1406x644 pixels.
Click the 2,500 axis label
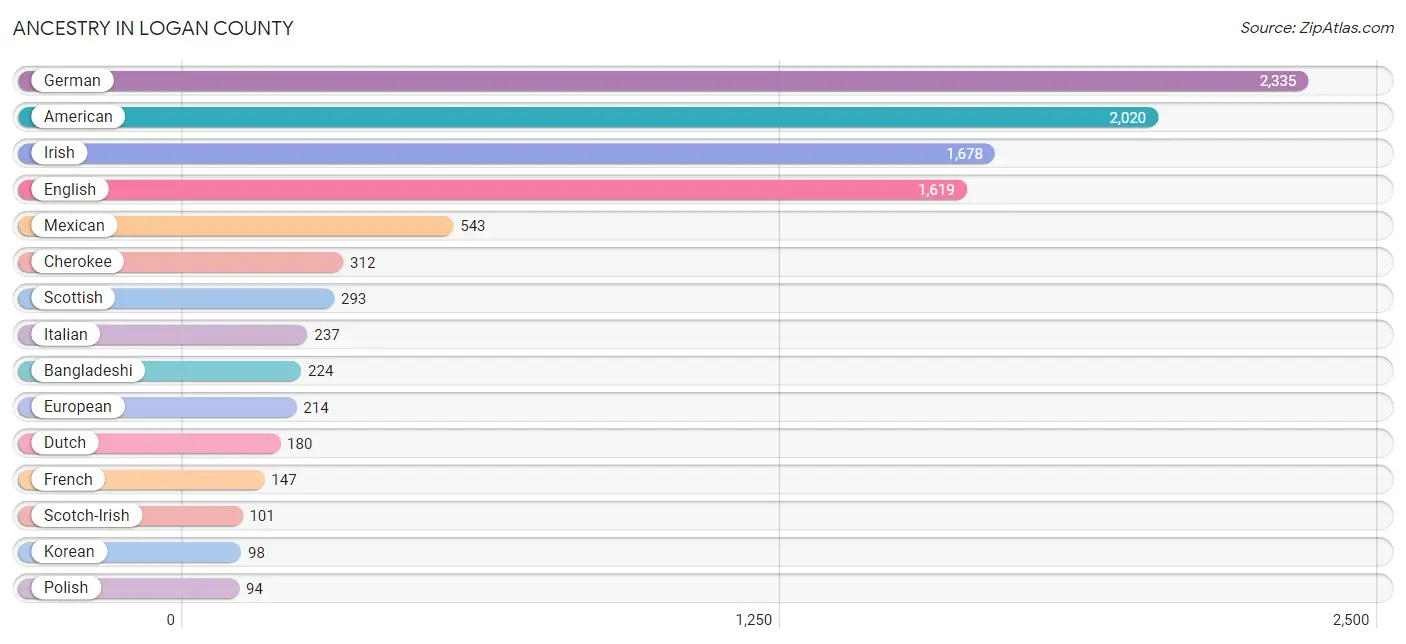pyautogui.click(x=1350, y=620)
